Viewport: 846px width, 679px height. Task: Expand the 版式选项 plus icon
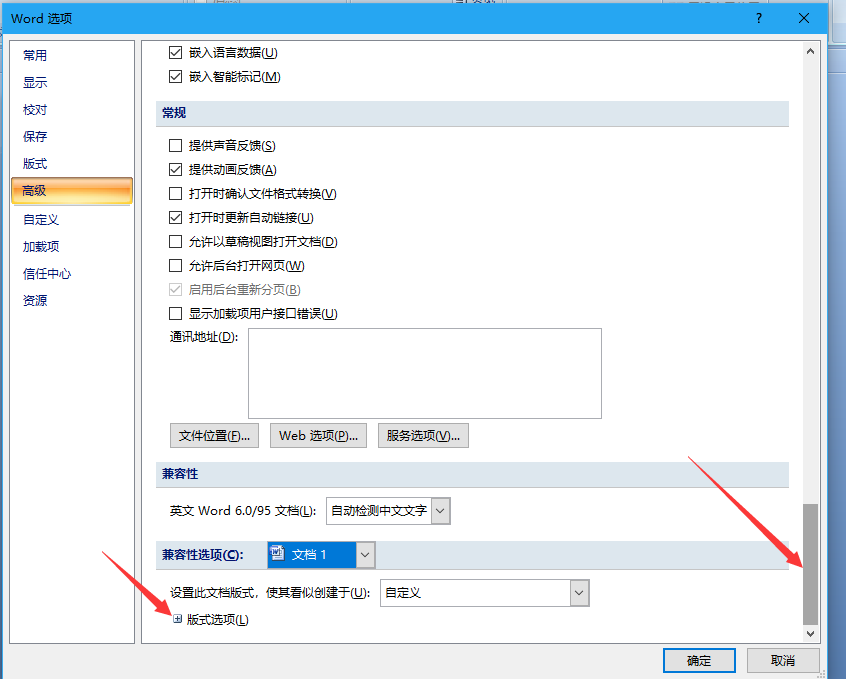[178, 619]
